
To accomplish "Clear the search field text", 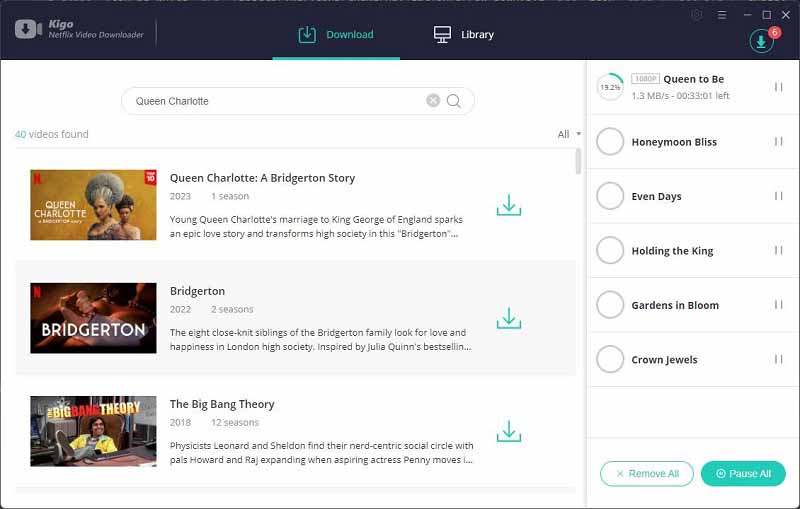I will click(x=433, y=100).
